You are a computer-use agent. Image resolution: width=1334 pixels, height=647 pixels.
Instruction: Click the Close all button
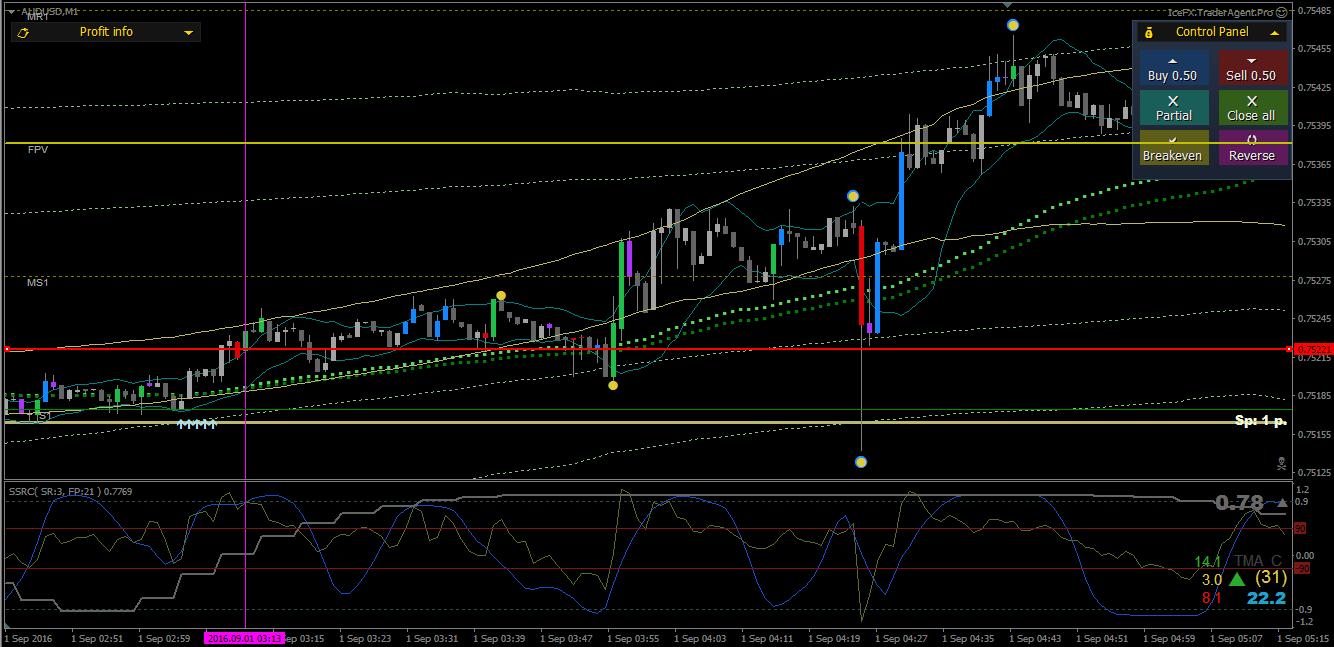pyautogui.click(x=1251, y=108)
